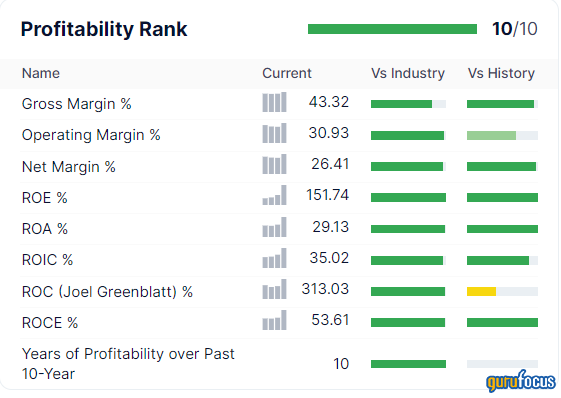Click the Operating Margin % mini chart icon

point(274,133)
